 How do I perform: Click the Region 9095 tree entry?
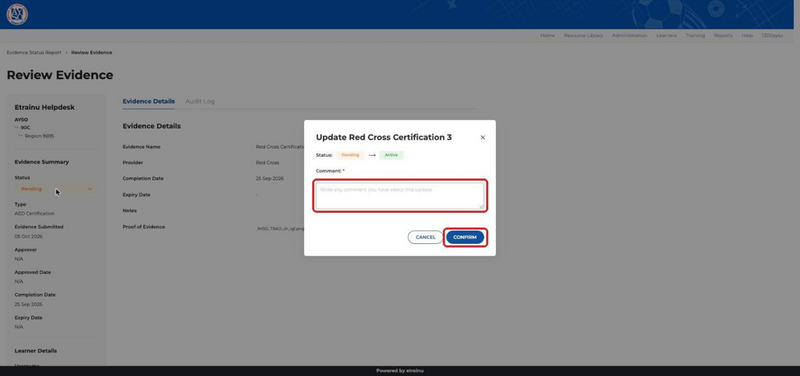(39, 136)
